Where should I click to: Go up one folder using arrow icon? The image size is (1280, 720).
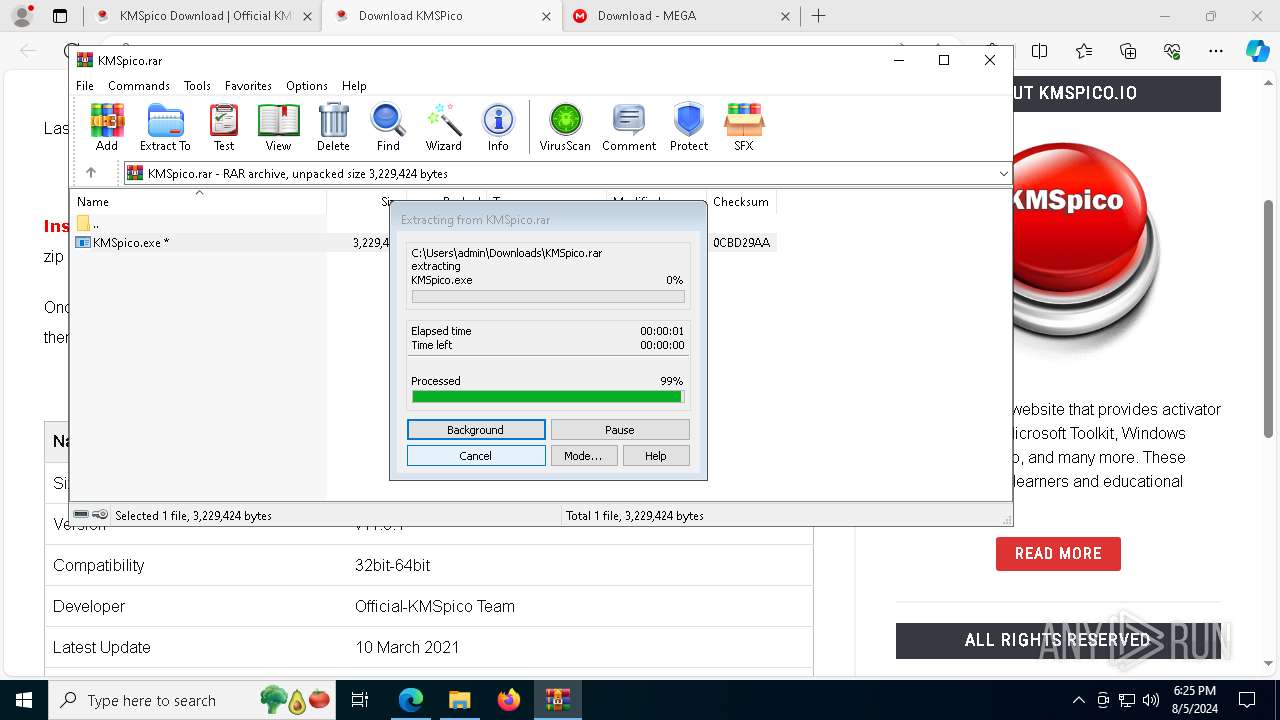pyautogui.click(x=90, y=173)
